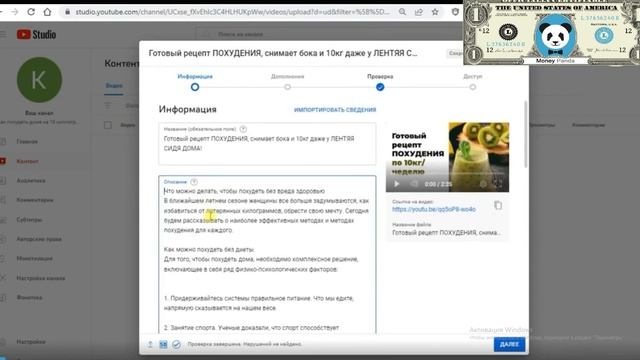Image resolution: width=640 pixels, height=360 pixels.
Task: Open the browser home page icon
Action: [x=47, y=12]
